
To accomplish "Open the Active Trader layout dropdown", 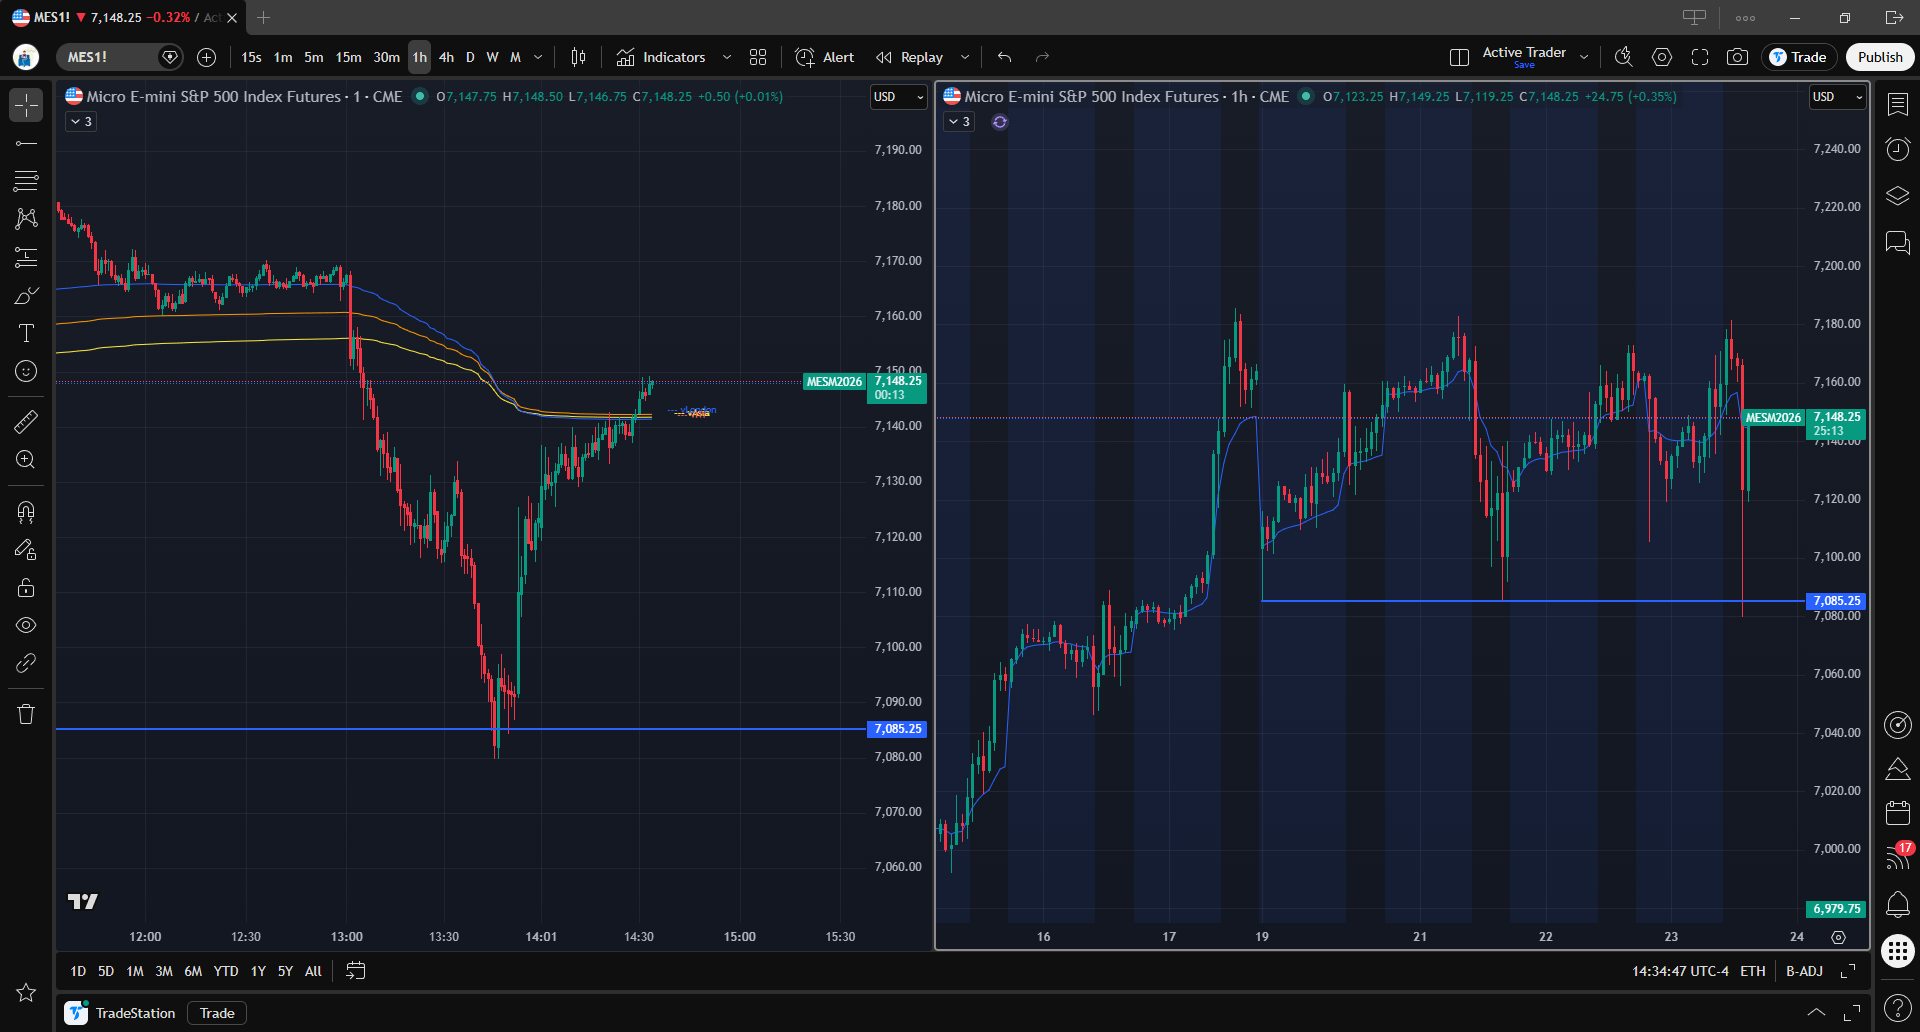I will [1584, 57].
